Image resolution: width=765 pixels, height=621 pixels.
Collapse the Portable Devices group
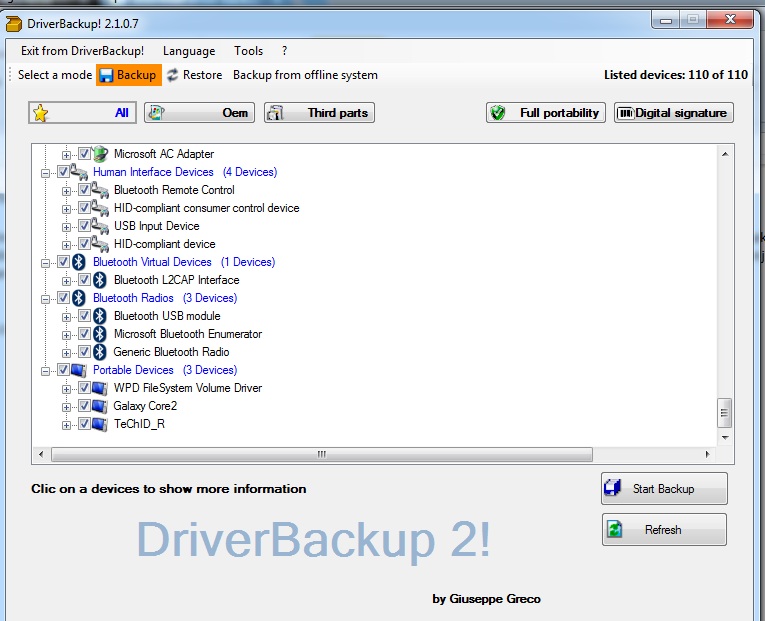tap(45, 372)
